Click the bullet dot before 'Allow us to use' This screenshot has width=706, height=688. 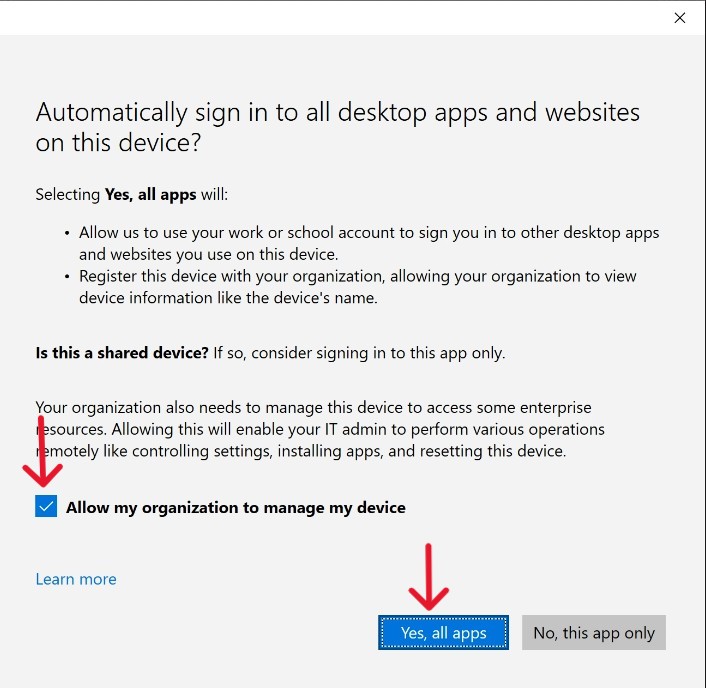(x=67, y=233)
